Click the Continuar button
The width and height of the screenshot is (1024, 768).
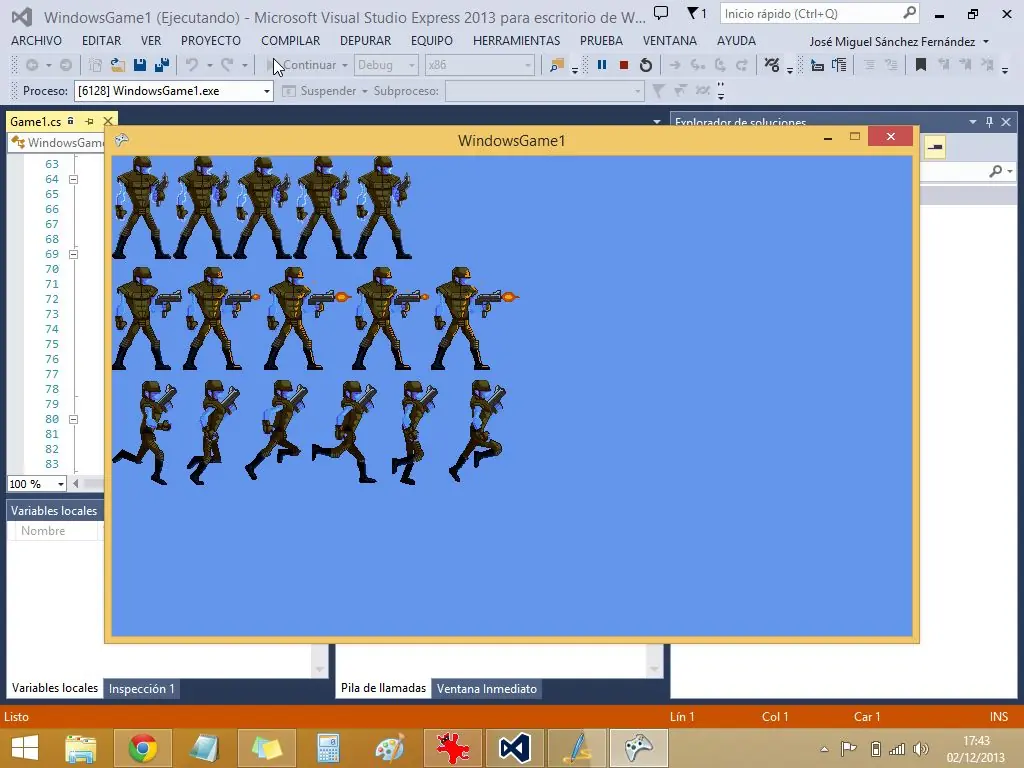click(x=308, y=65)
